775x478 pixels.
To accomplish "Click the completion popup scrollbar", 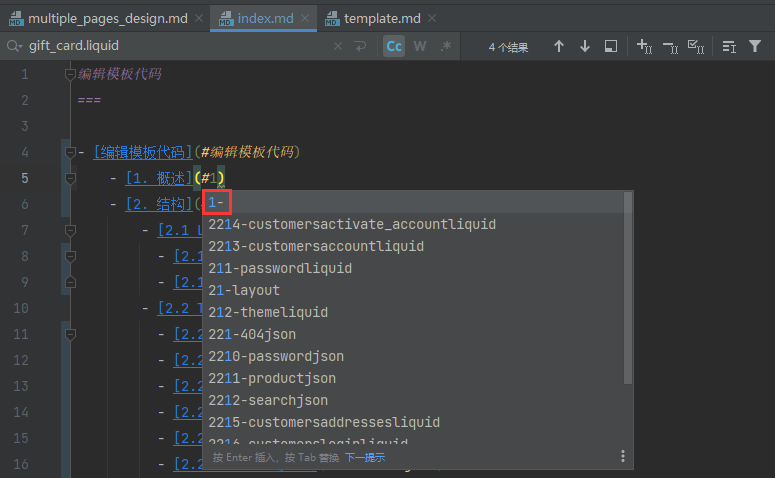I will [x=628, y=290].
